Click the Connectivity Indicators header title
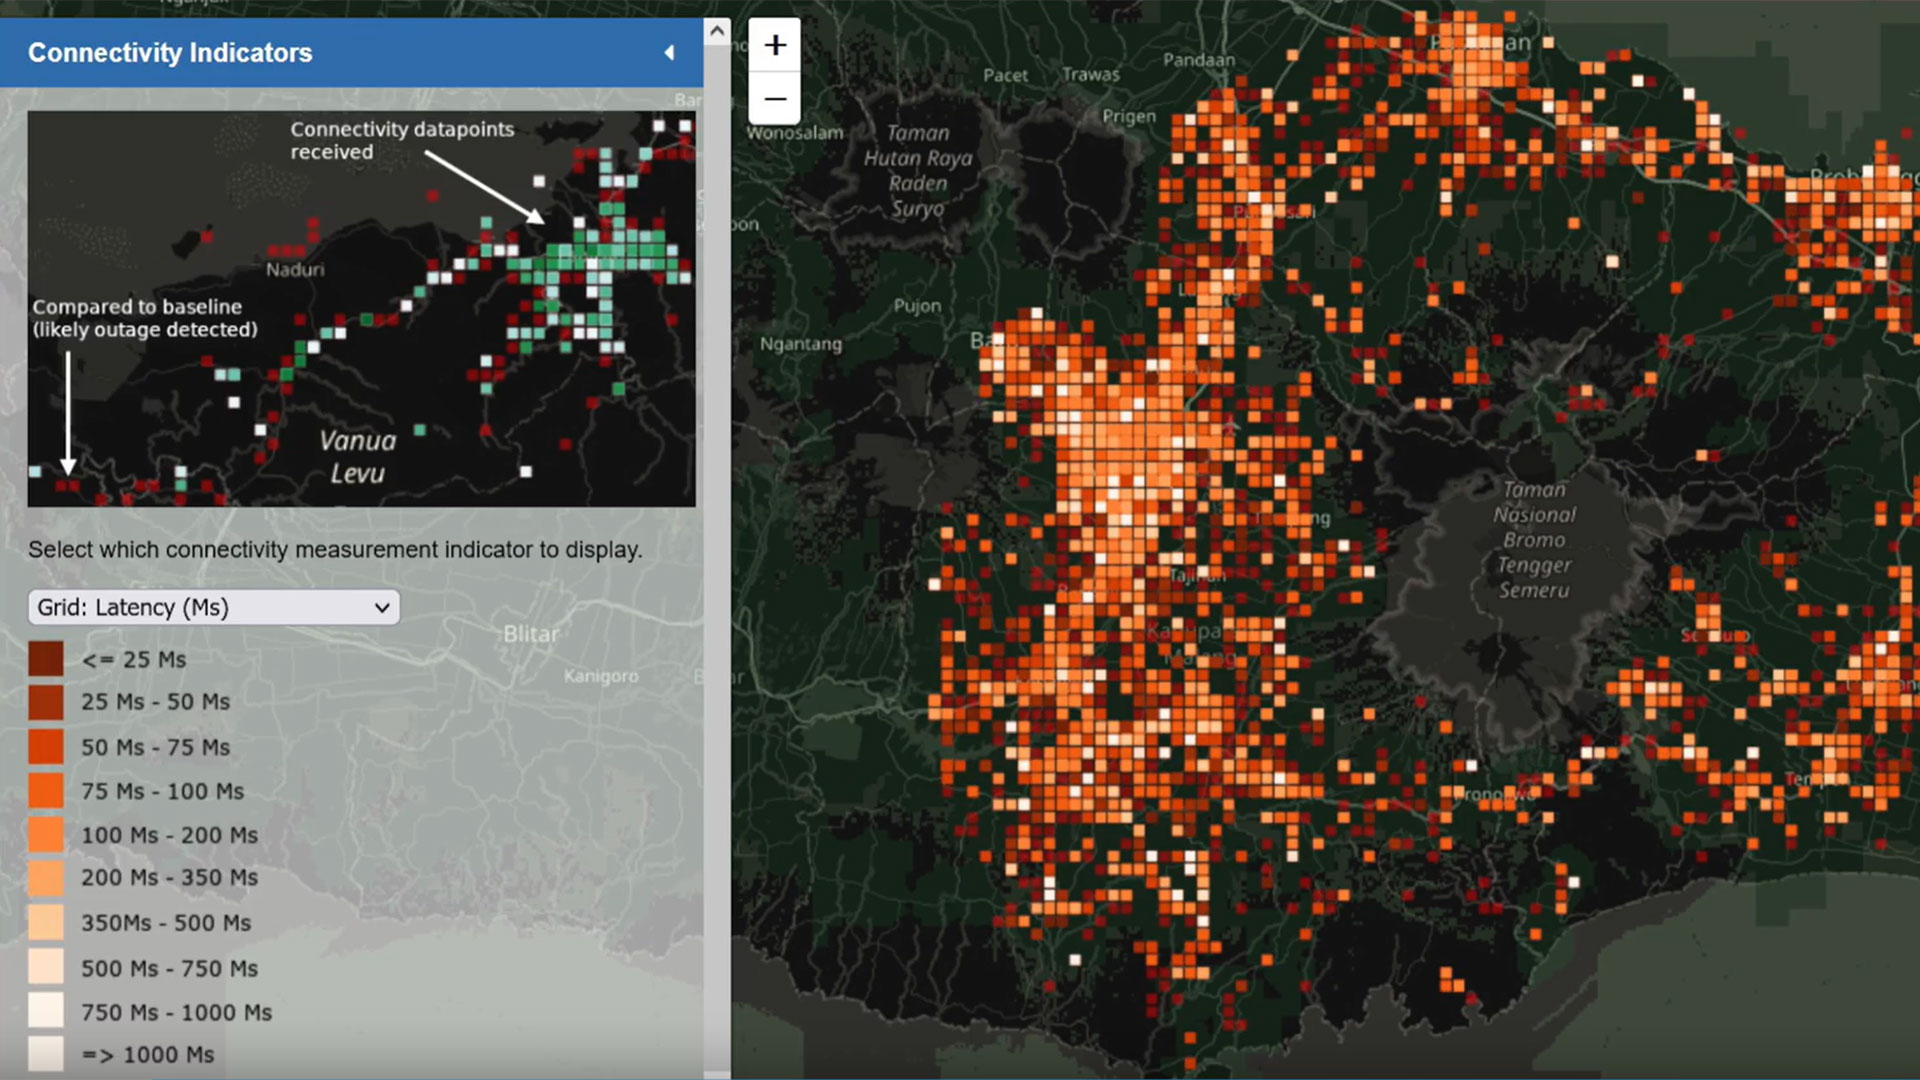This screenshot has height=1080, width=1920. click(170, 53)
